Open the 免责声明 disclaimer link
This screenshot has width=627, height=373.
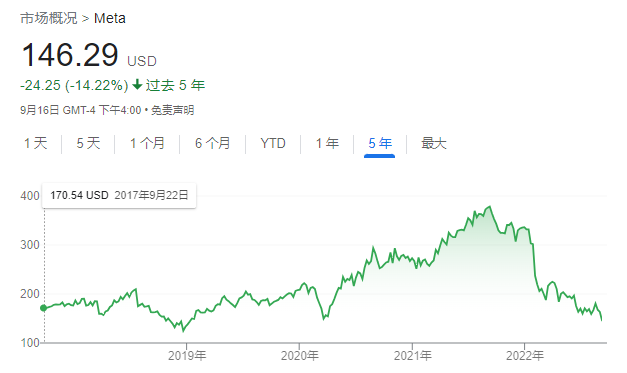172,110
